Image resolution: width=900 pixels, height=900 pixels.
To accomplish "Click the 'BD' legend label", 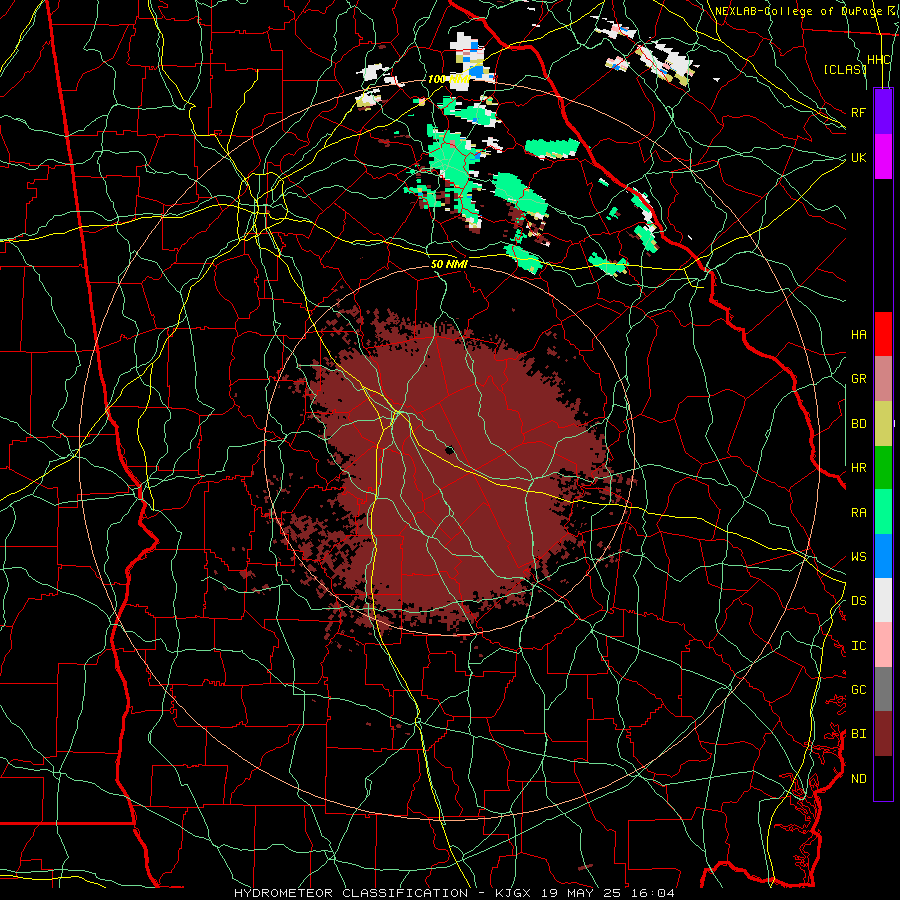I will coord(858,424).
